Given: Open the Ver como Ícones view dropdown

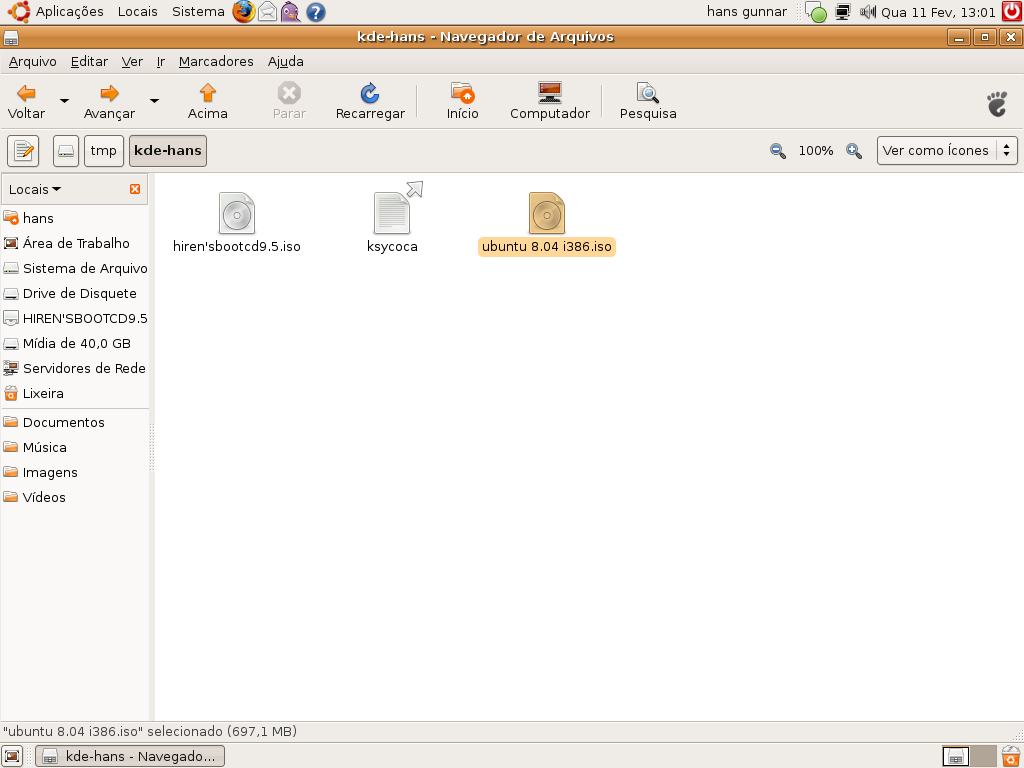Looking at the screenshot, I should click(x=947, y=151).
